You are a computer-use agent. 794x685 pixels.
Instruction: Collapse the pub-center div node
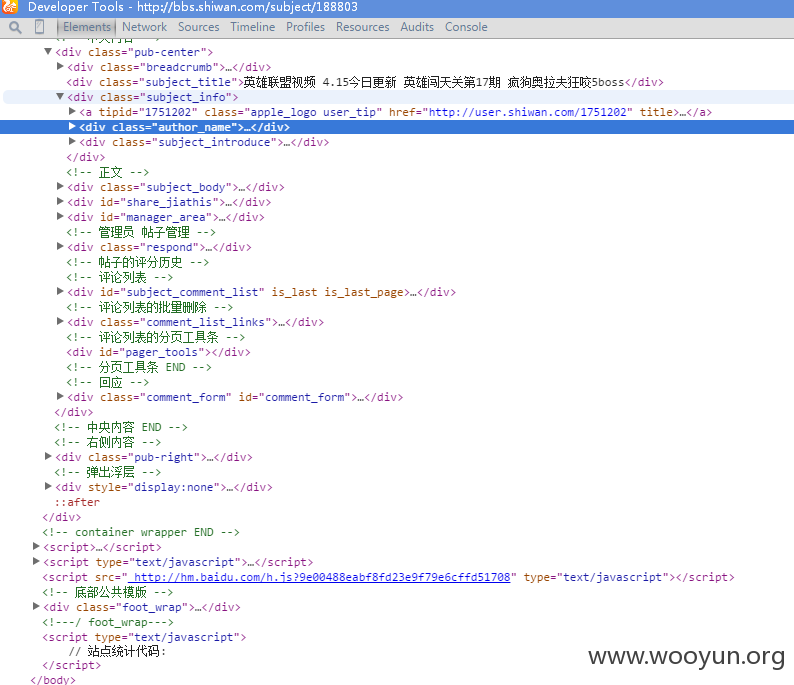pos(48,52)
